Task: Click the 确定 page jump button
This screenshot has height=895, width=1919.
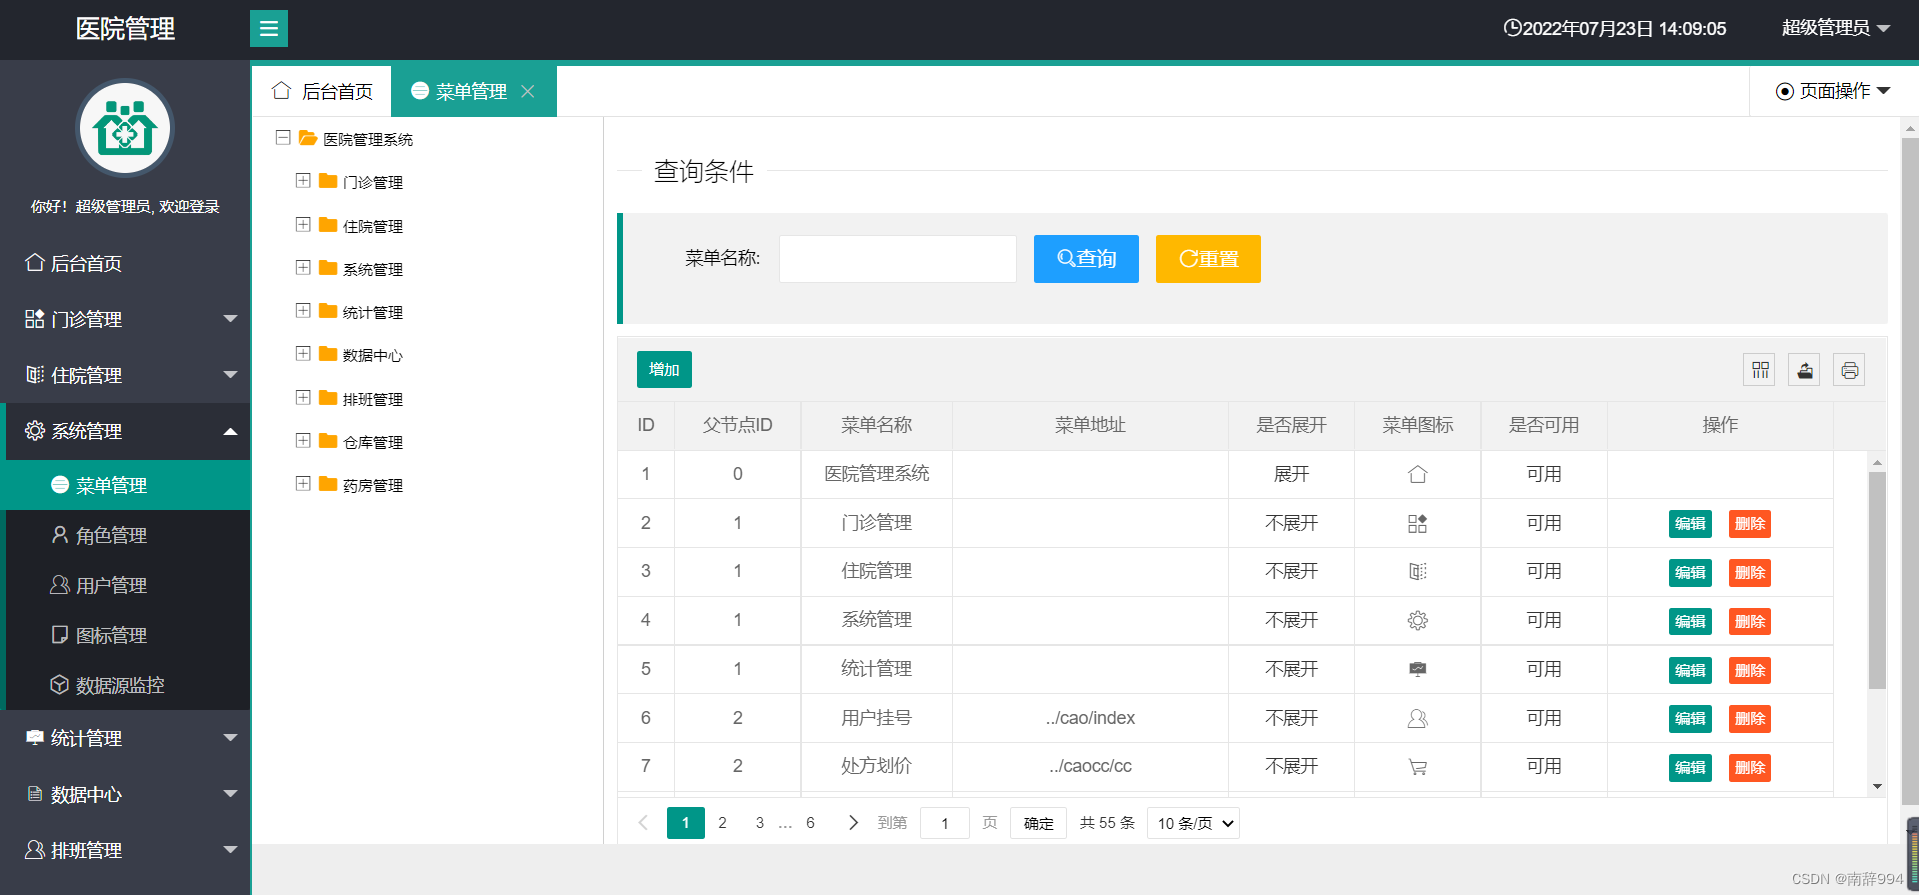Action: click(1038, 823)
